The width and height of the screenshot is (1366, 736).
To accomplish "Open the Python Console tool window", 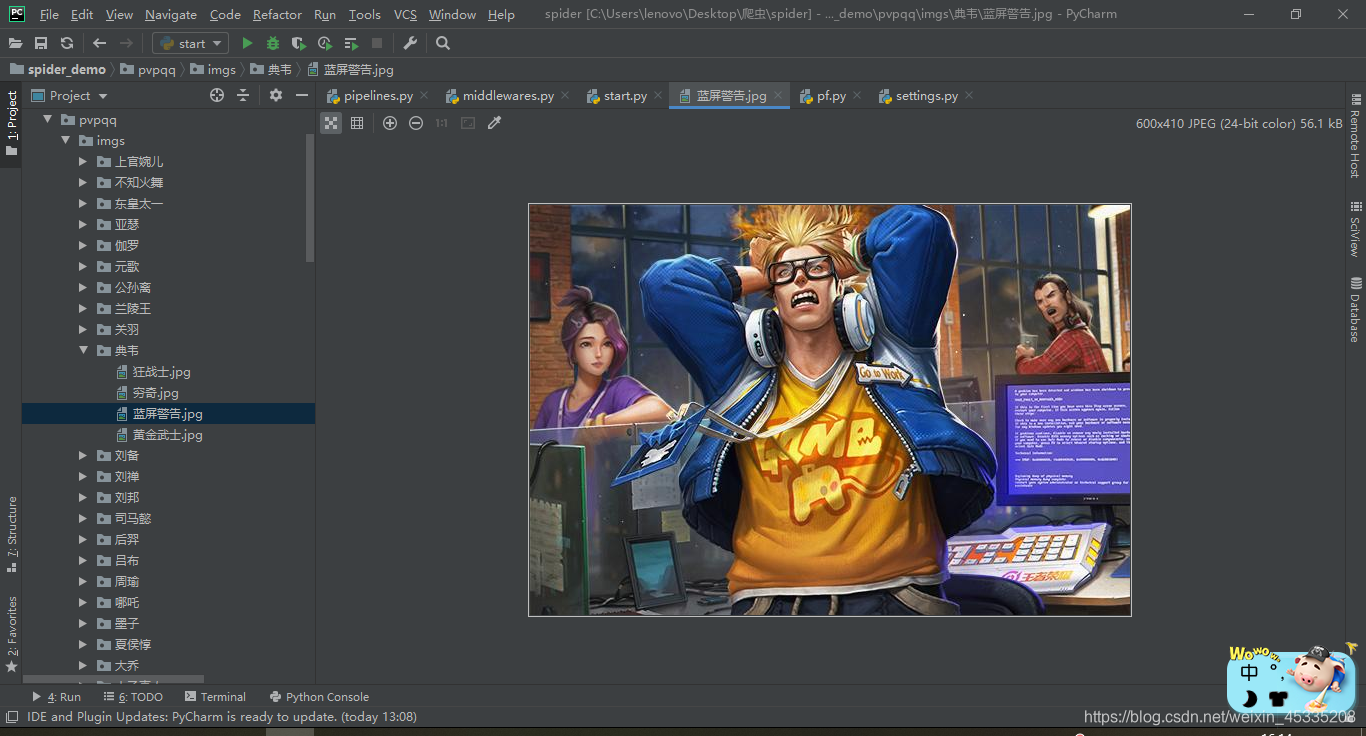I will [x=319, y=697].
